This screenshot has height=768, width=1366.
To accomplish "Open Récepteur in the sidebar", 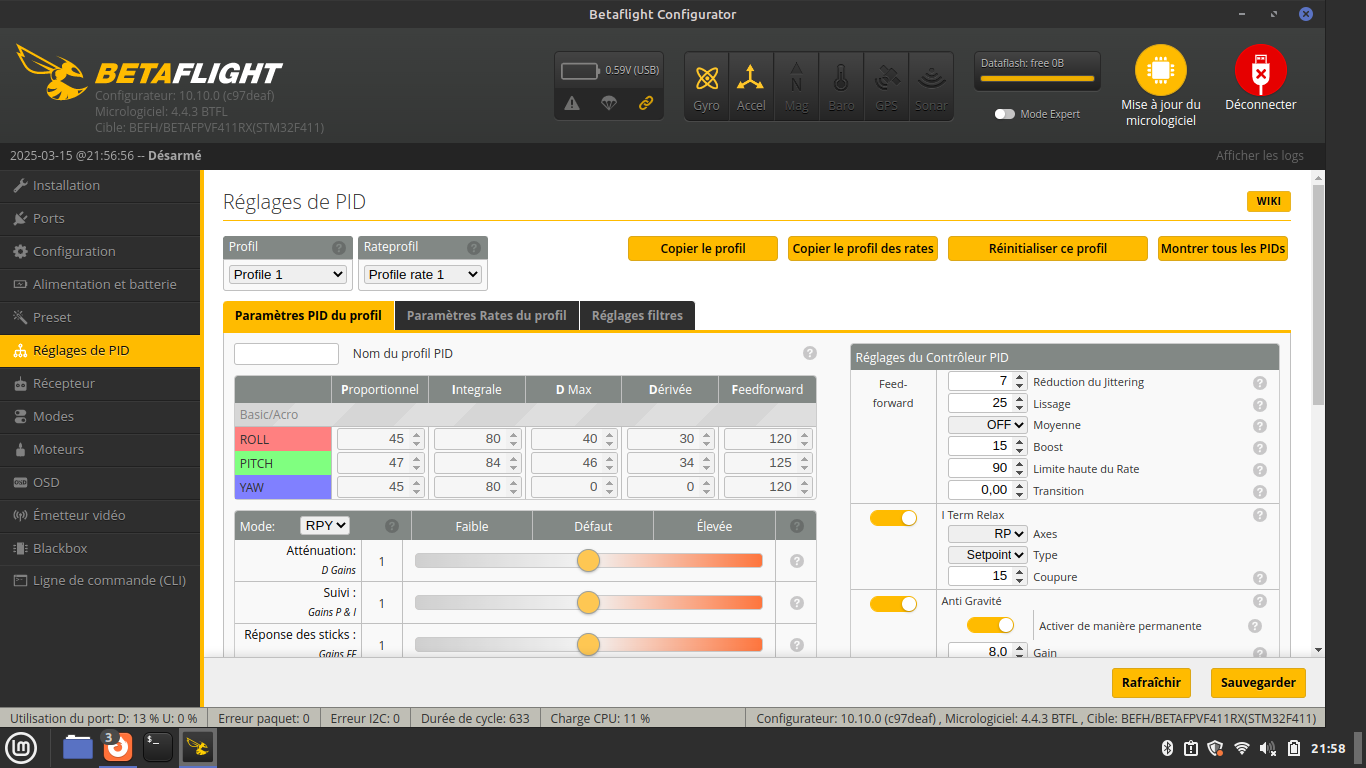I will pos(64,383).
